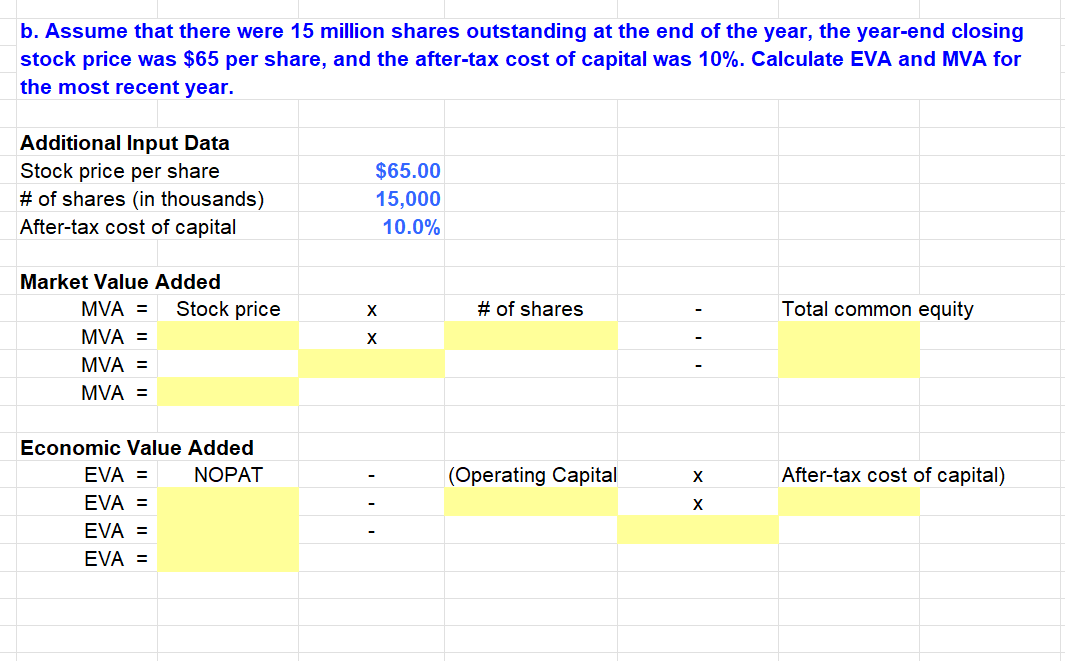1065x661 pixels.
Task: Select the final MVA result yellow cell
Action: pyautogui.click(x=228, y=392)
